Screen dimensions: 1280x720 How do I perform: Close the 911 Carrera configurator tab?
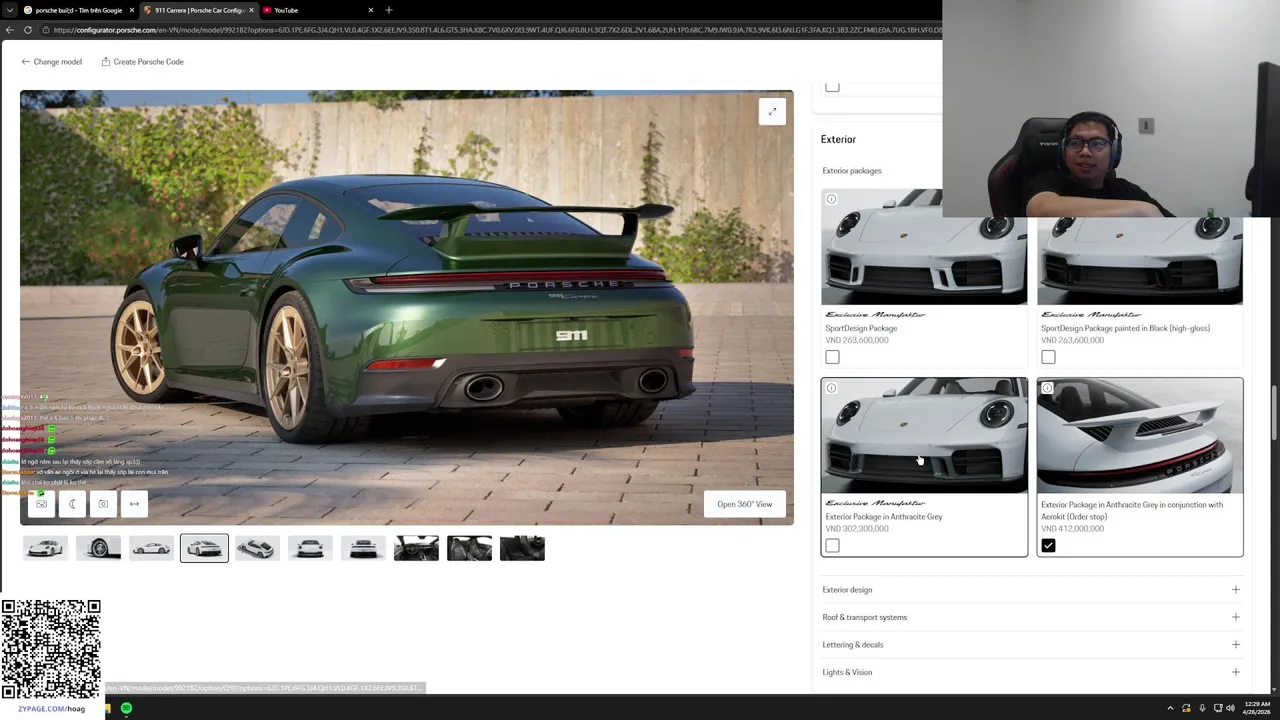click(251, 10)
